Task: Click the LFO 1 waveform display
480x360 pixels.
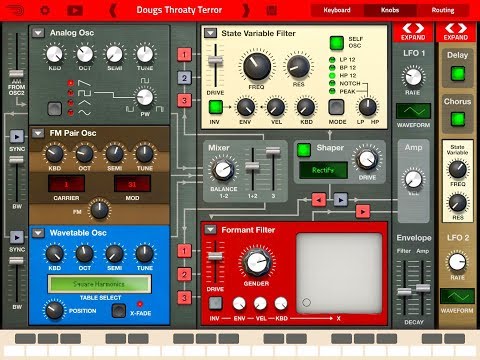Action: tap(413, 111)
